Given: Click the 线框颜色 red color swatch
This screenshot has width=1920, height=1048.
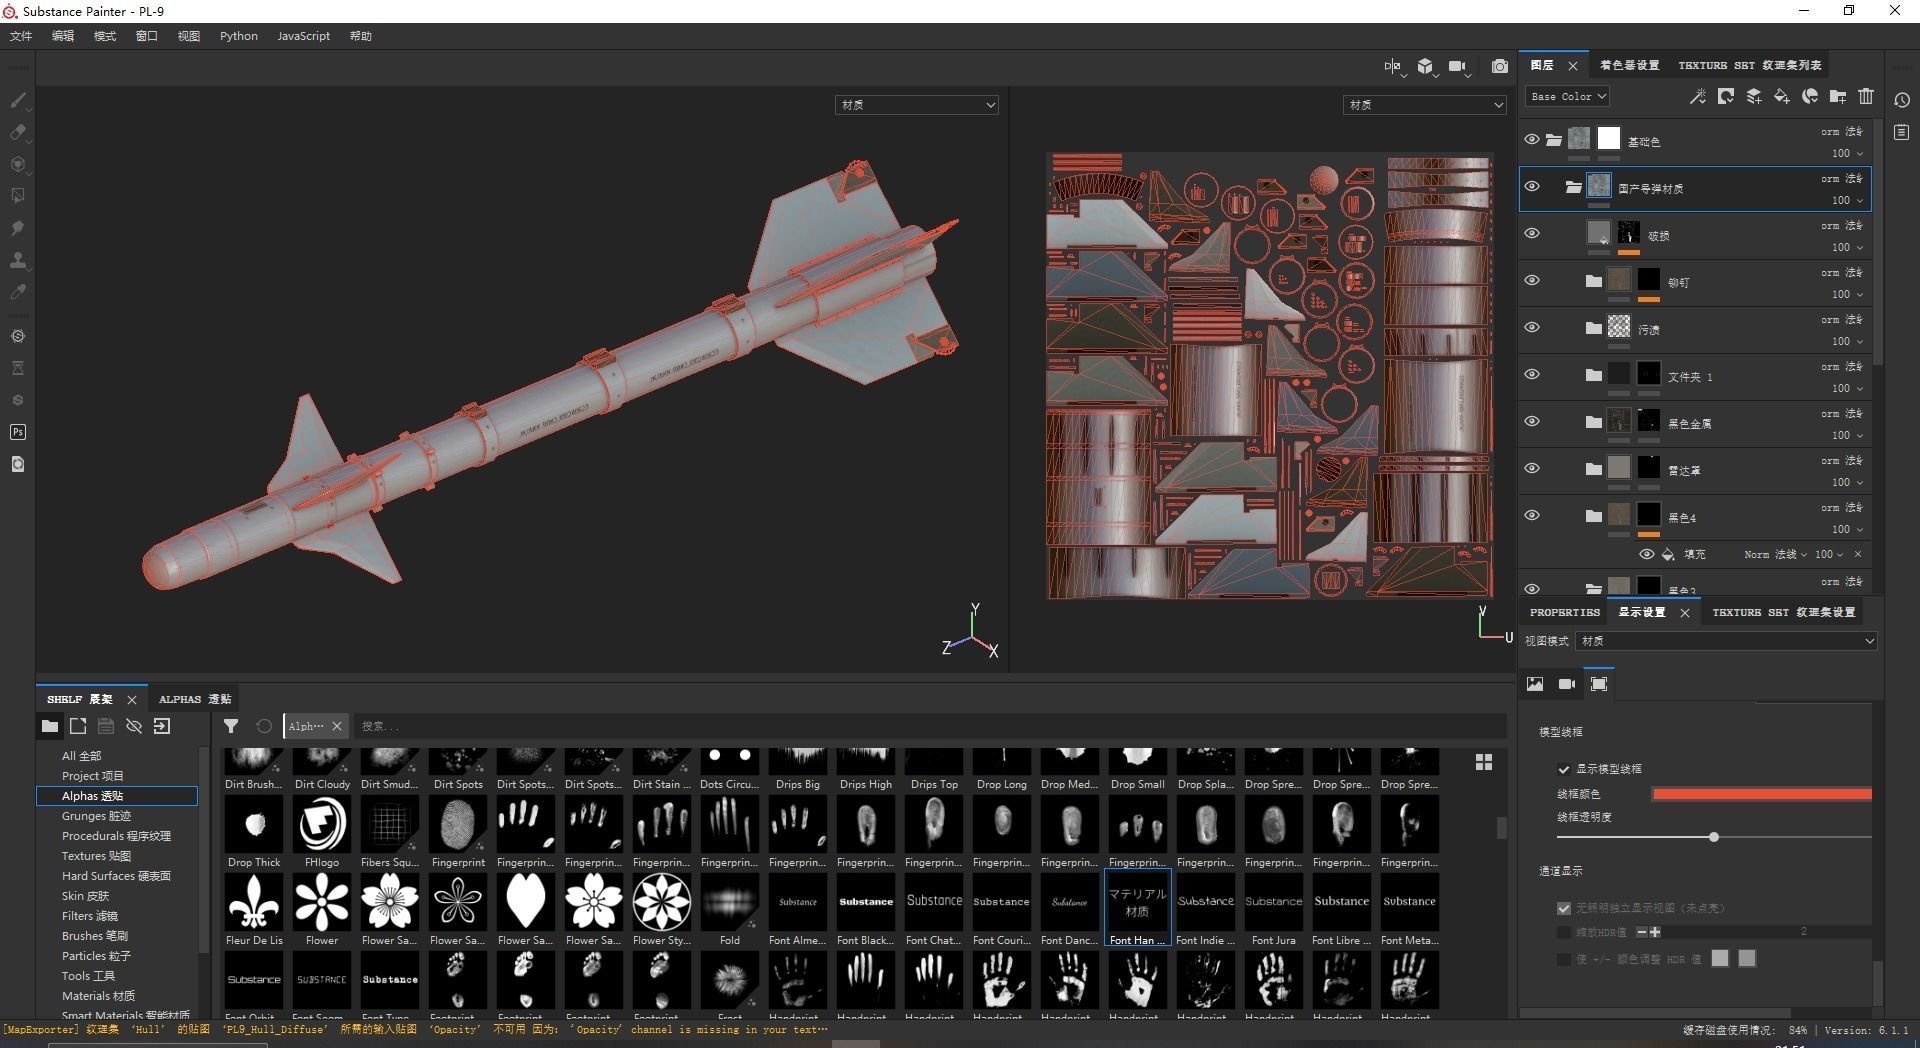Looking at the screenshot, I should [1762, 794].
